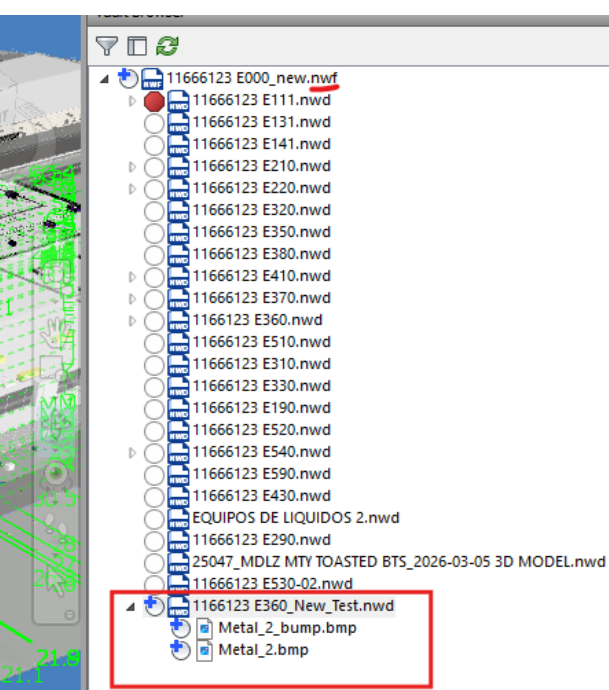Refresh the Vault Browser list
The image size is (609, 690).
tap(167, 46)
